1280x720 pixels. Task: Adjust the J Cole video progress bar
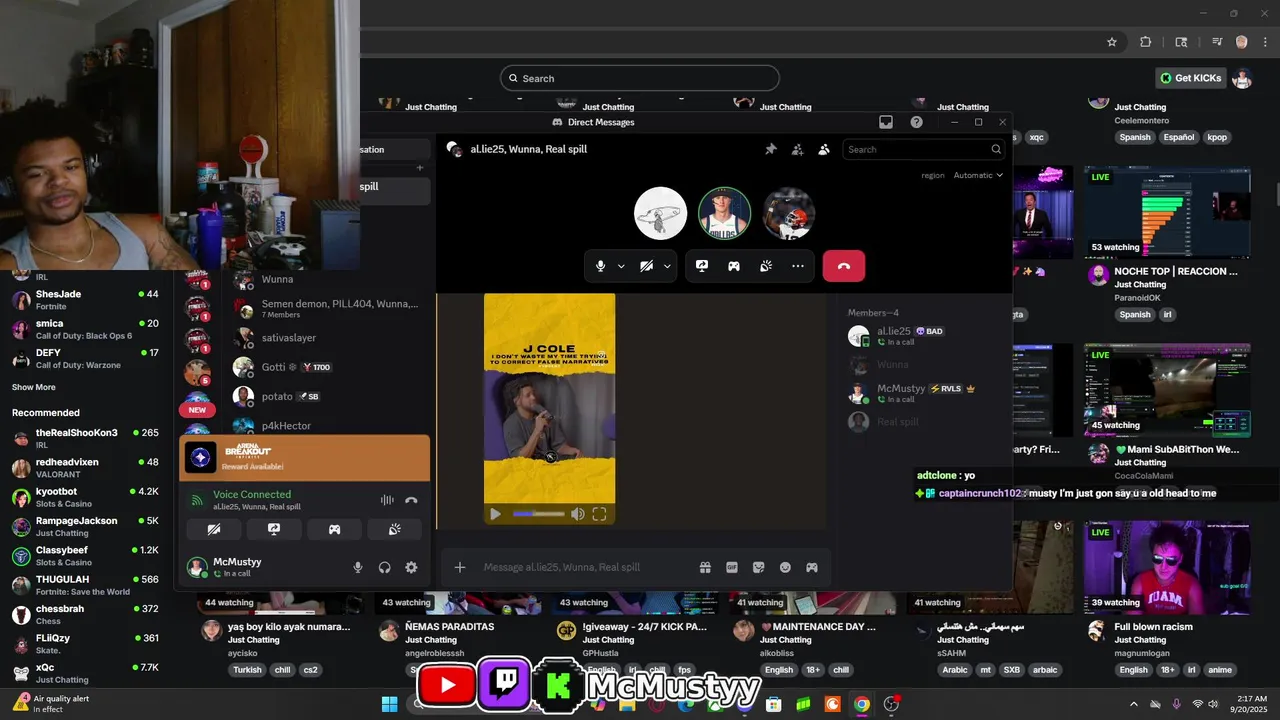click(538, 514)
